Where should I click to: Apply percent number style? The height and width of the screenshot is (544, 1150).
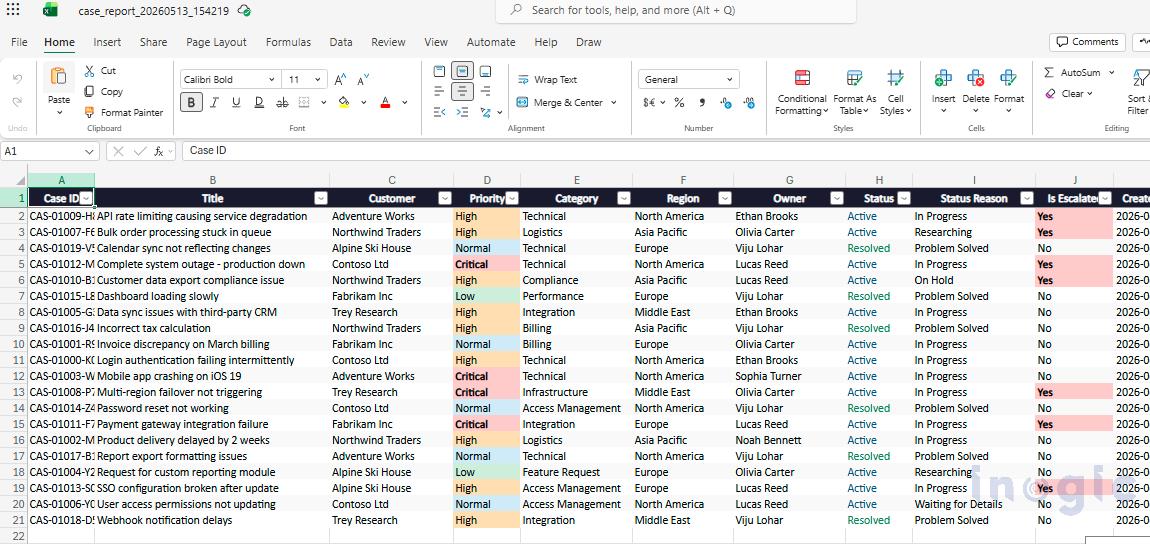[679, 103]
